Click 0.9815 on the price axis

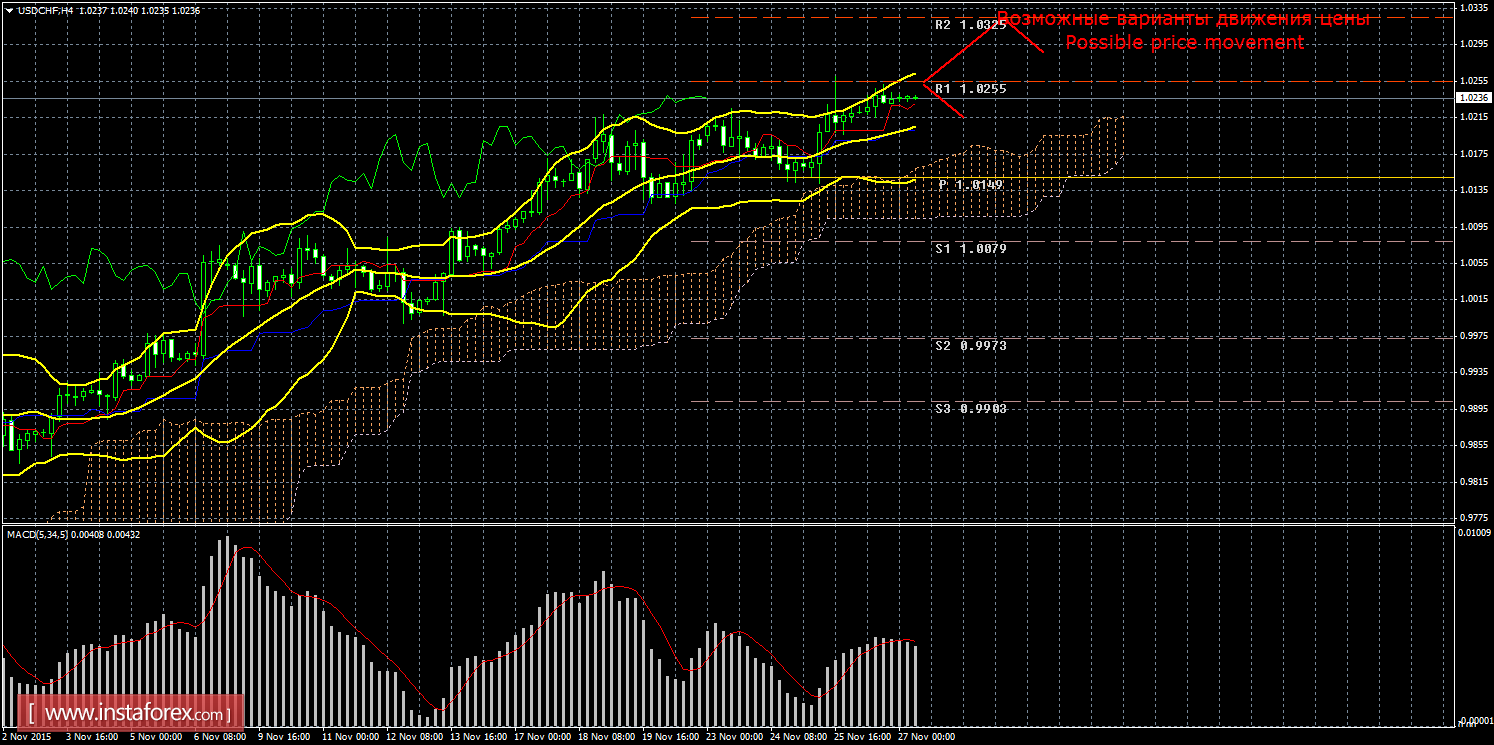1474,481
